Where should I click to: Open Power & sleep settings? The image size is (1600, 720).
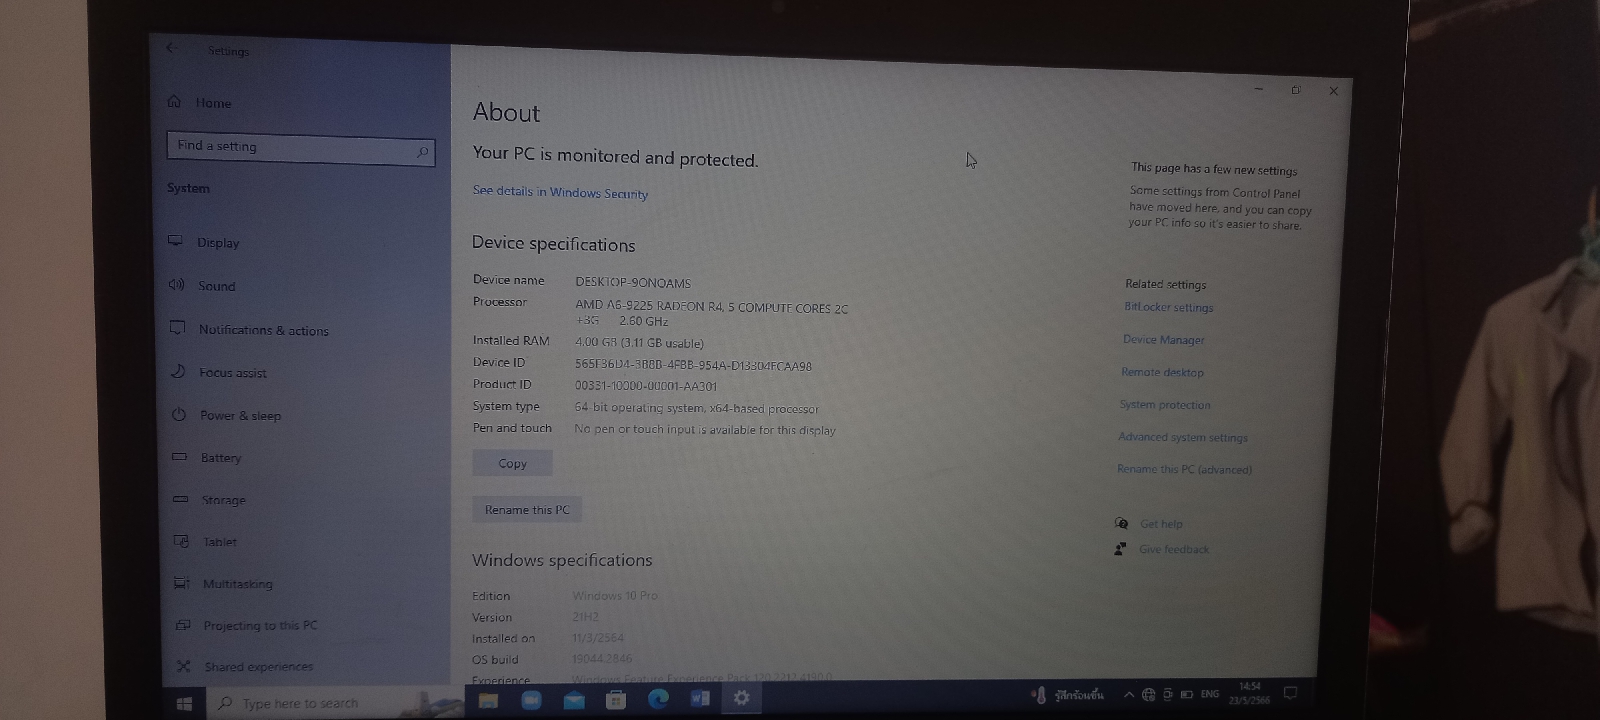(x=227, y=415)
